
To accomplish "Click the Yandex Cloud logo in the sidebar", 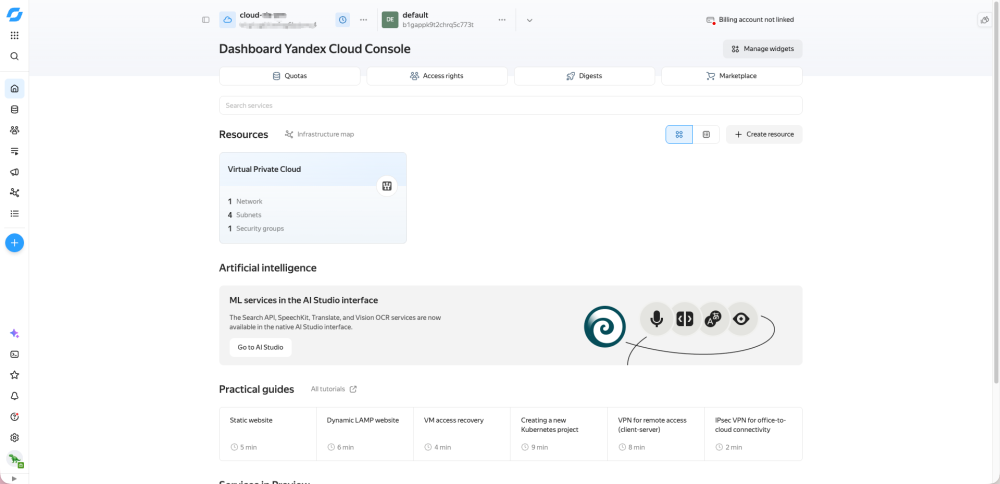I will (x=14, y=14).
